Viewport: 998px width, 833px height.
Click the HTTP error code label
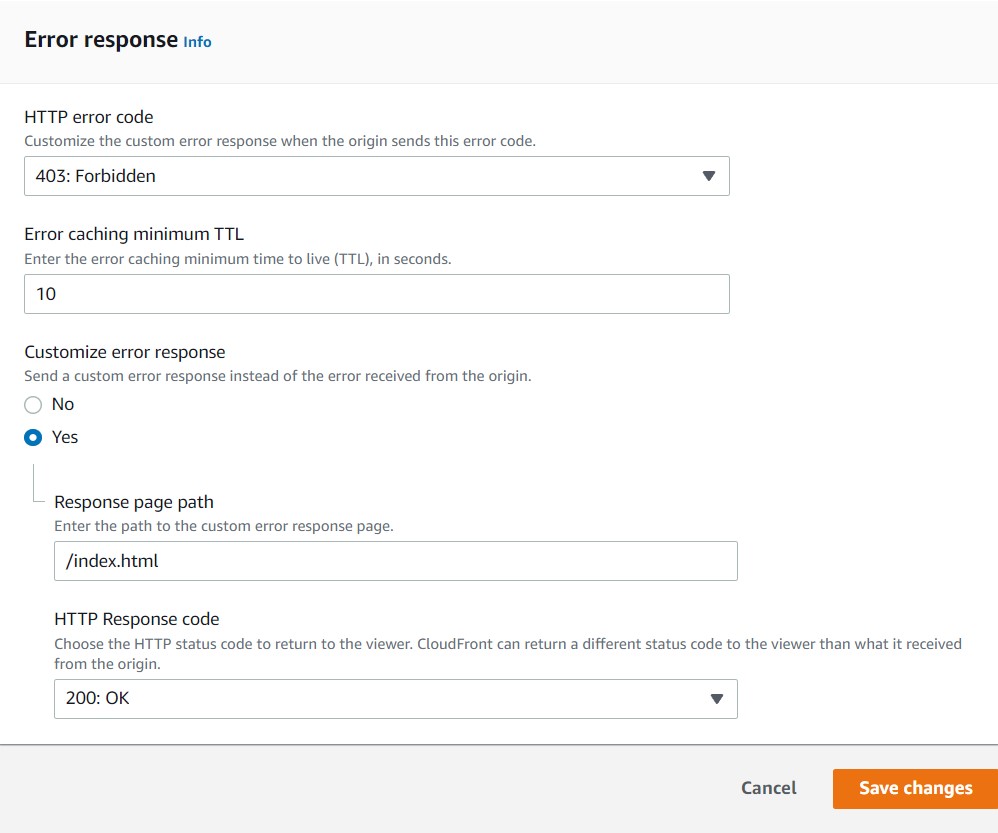[89, 117]
